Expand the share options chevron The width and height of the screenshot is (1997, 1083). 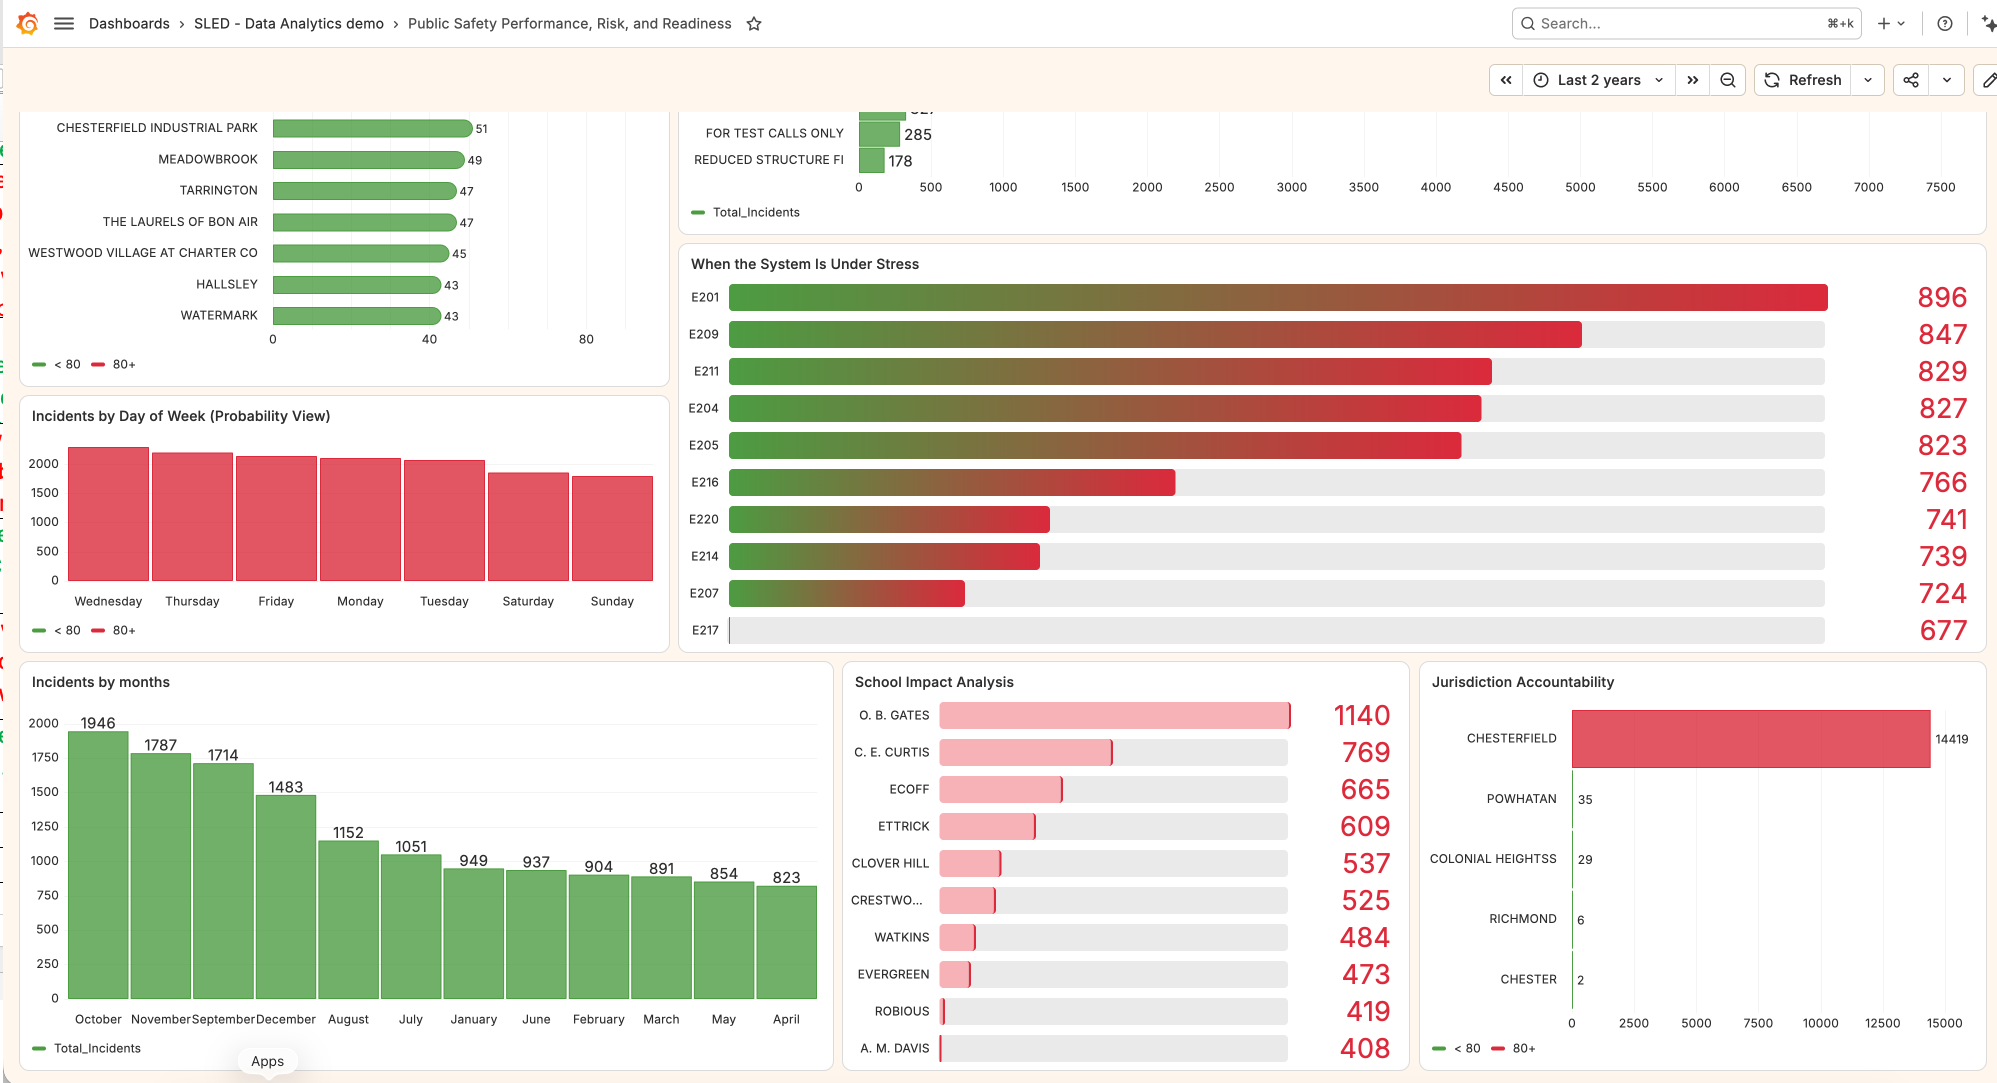pos(1947,80)
